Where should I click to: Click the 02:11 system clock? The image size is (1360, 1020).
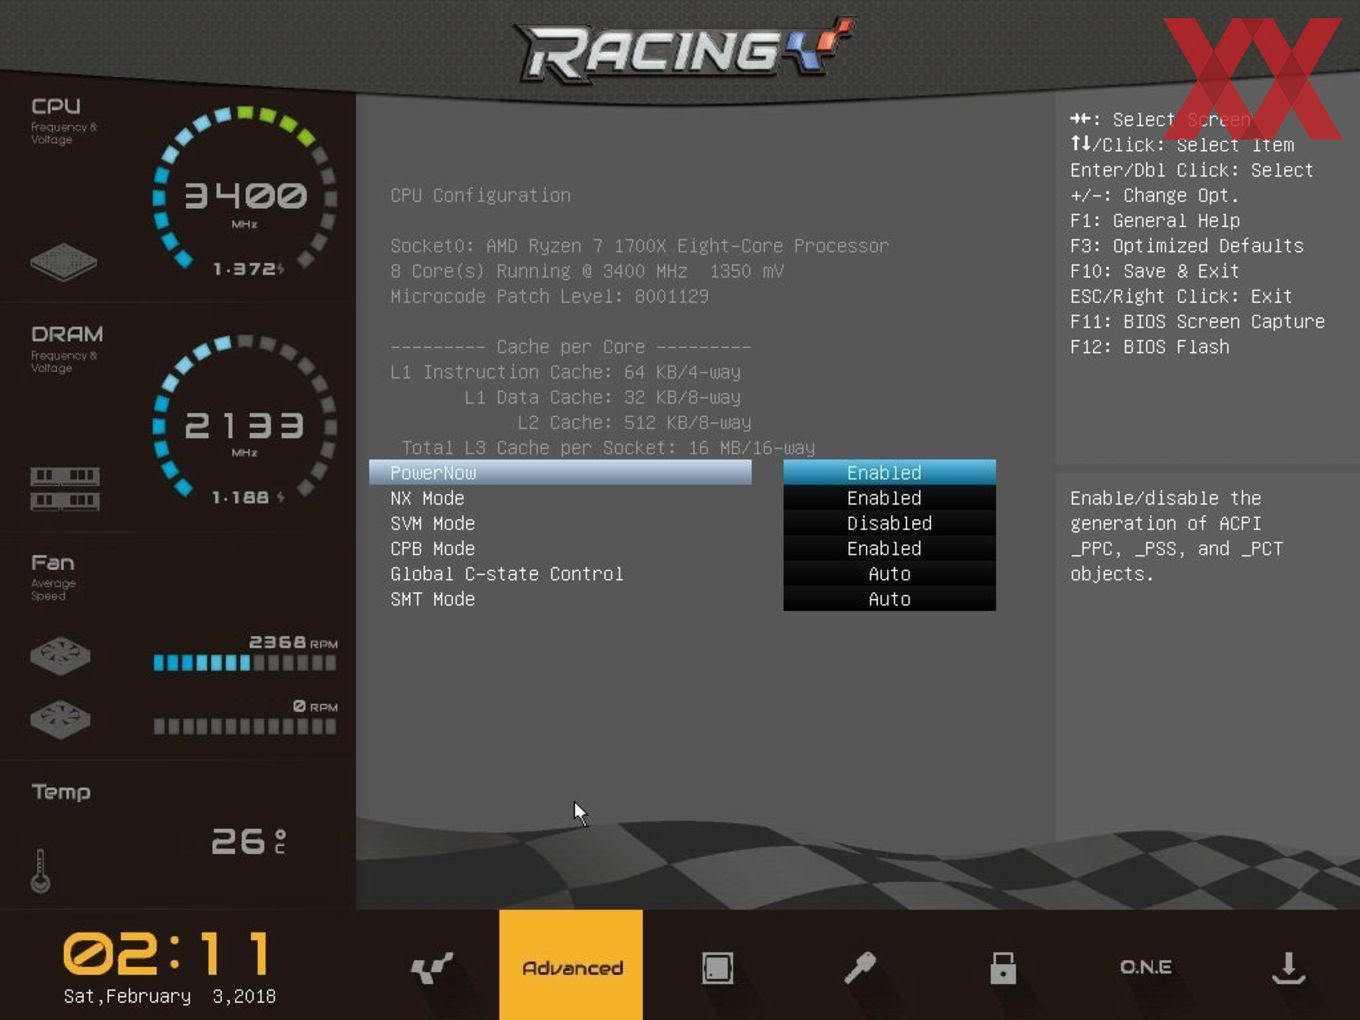[x=167, y=954]
